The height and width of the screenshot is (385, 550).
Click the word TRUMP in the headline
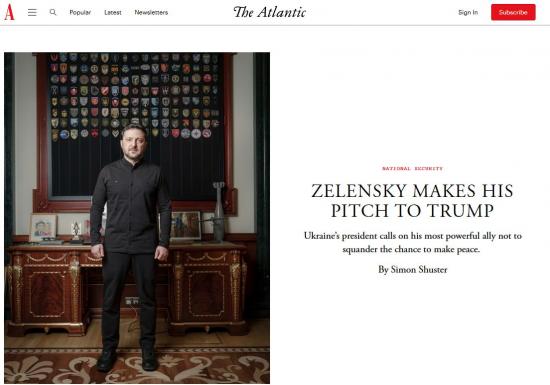tap(461, 210)
